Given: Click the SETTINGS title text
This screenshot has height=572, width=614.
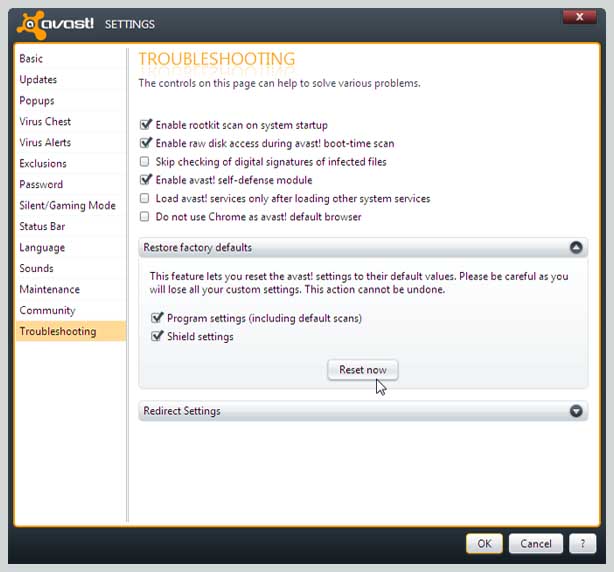Looking at the screenshot, I should tap(130, 24).
